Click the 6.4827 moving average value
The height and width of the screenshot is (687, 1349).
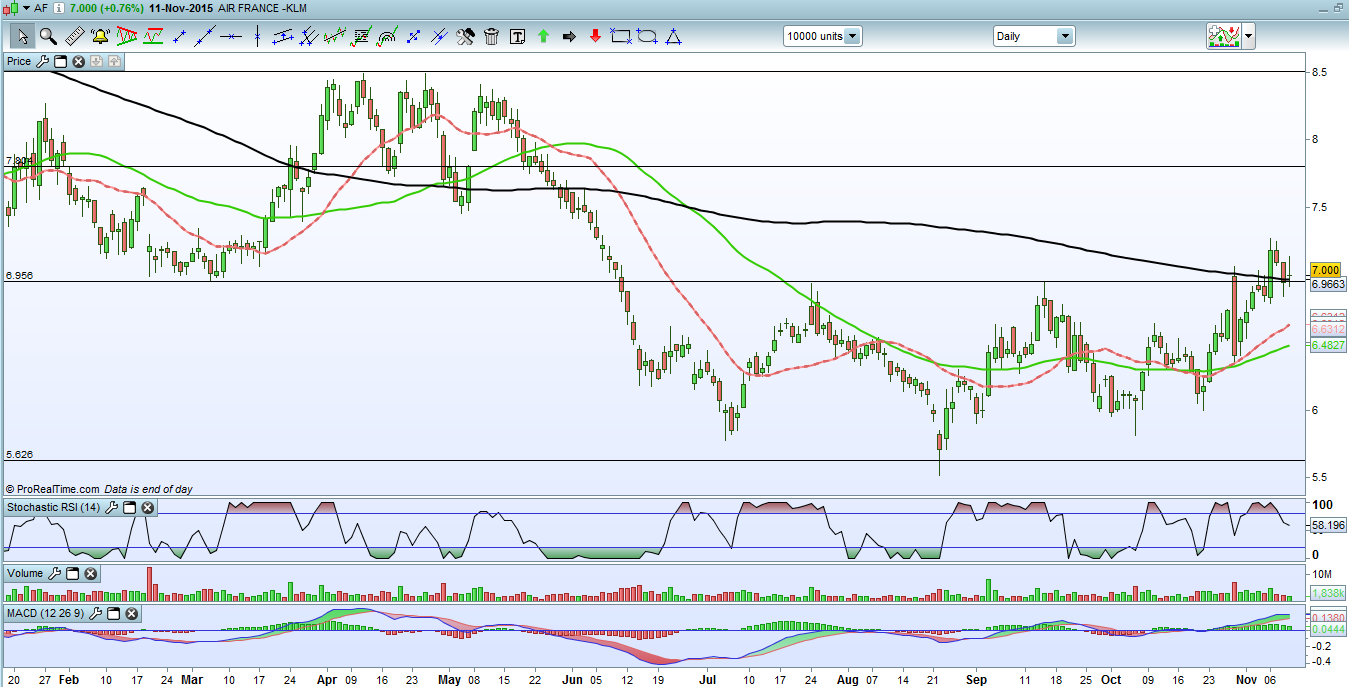tap(1326, 344)
